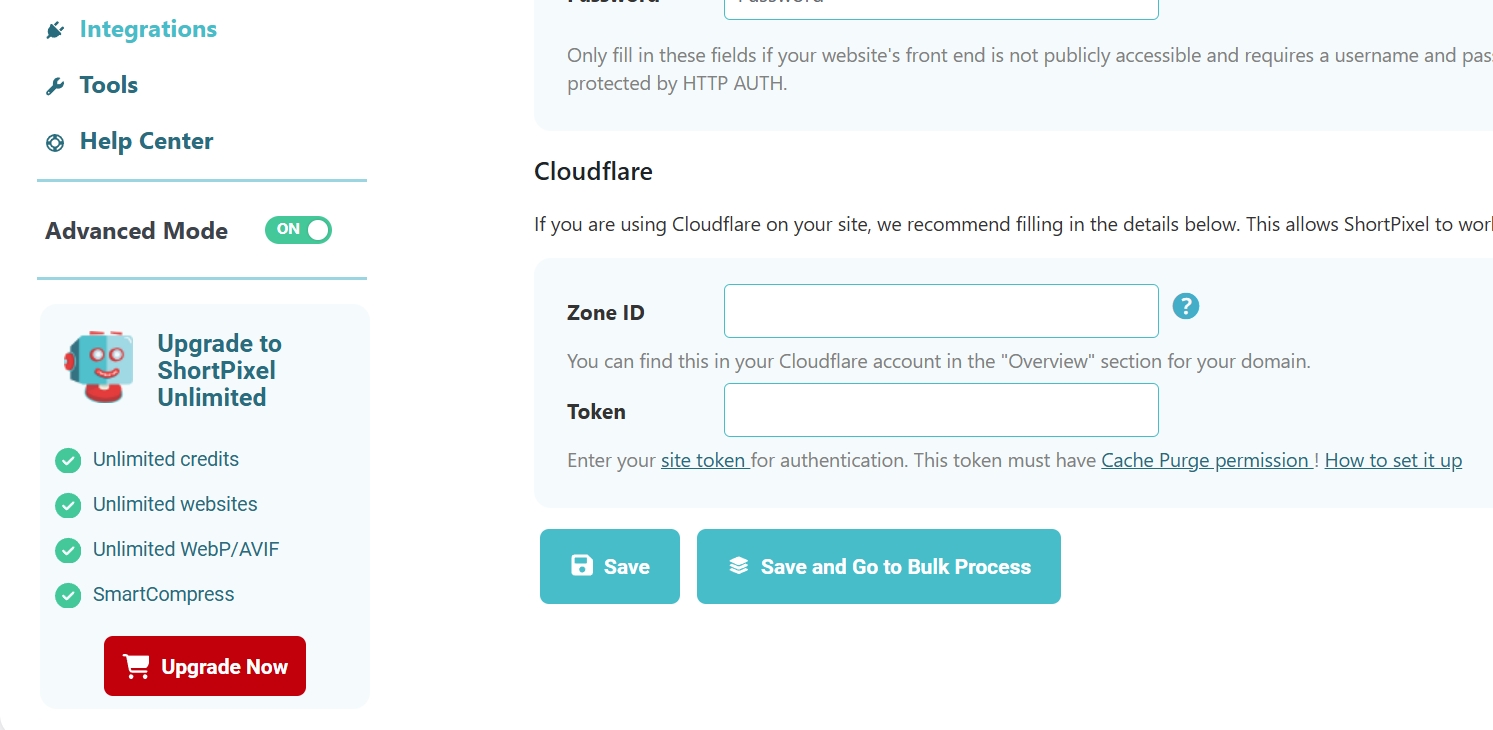1493x730 pixels.
Task: Click the layers icon on Save and Go button
Action: click(737, 565)
